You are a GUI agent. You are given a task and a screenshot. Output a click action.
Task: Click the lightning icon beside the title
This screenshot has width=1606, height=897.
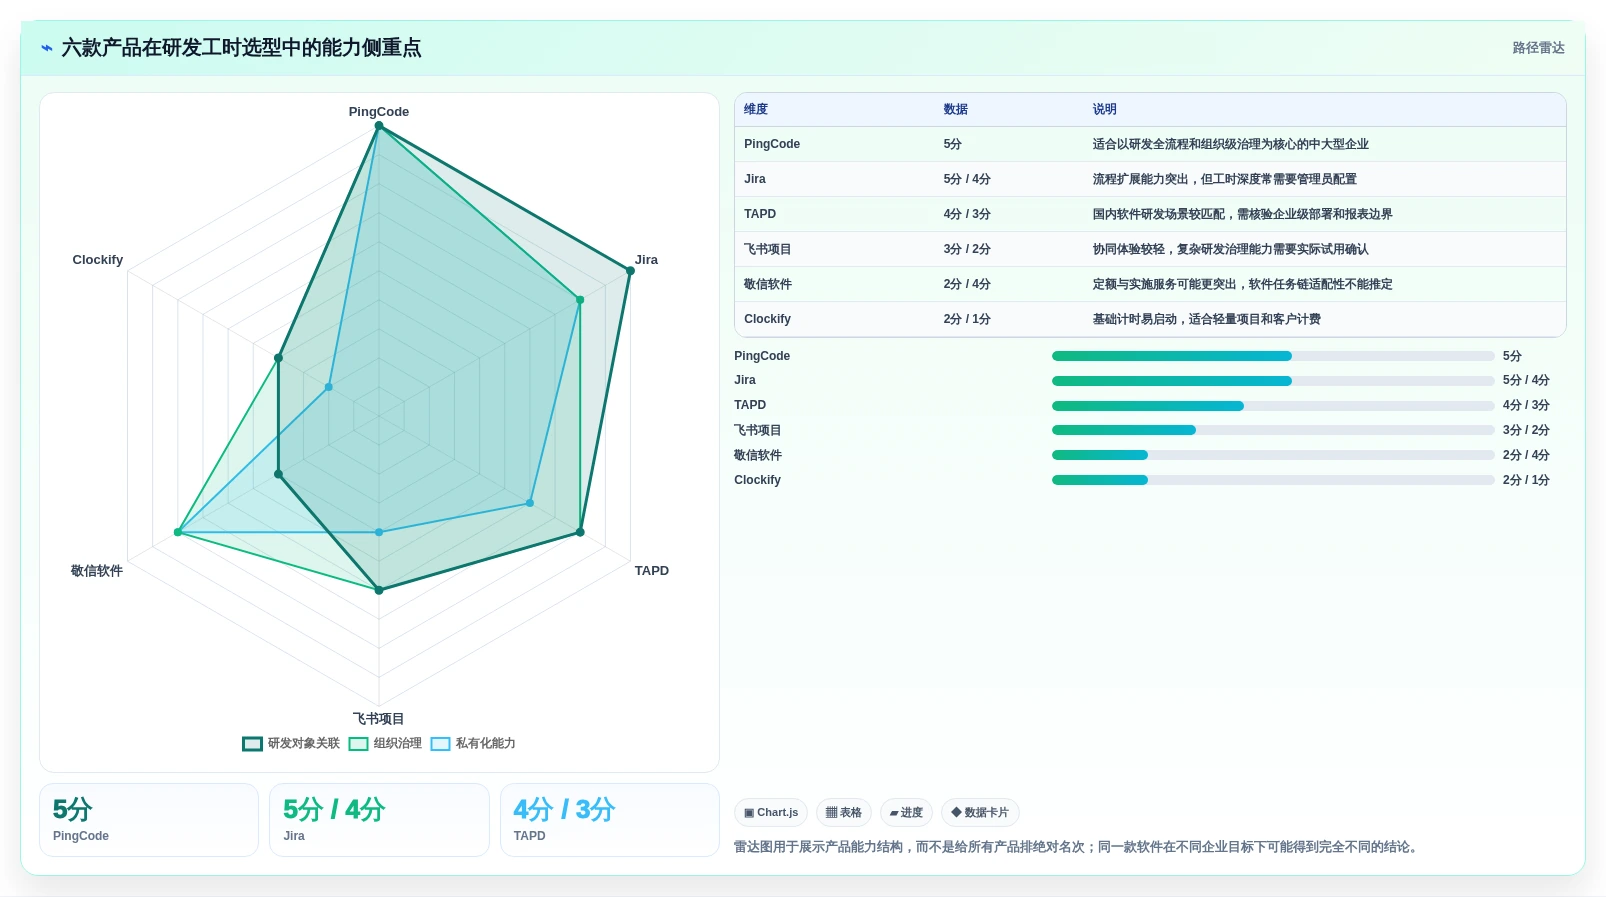[46, 48]
